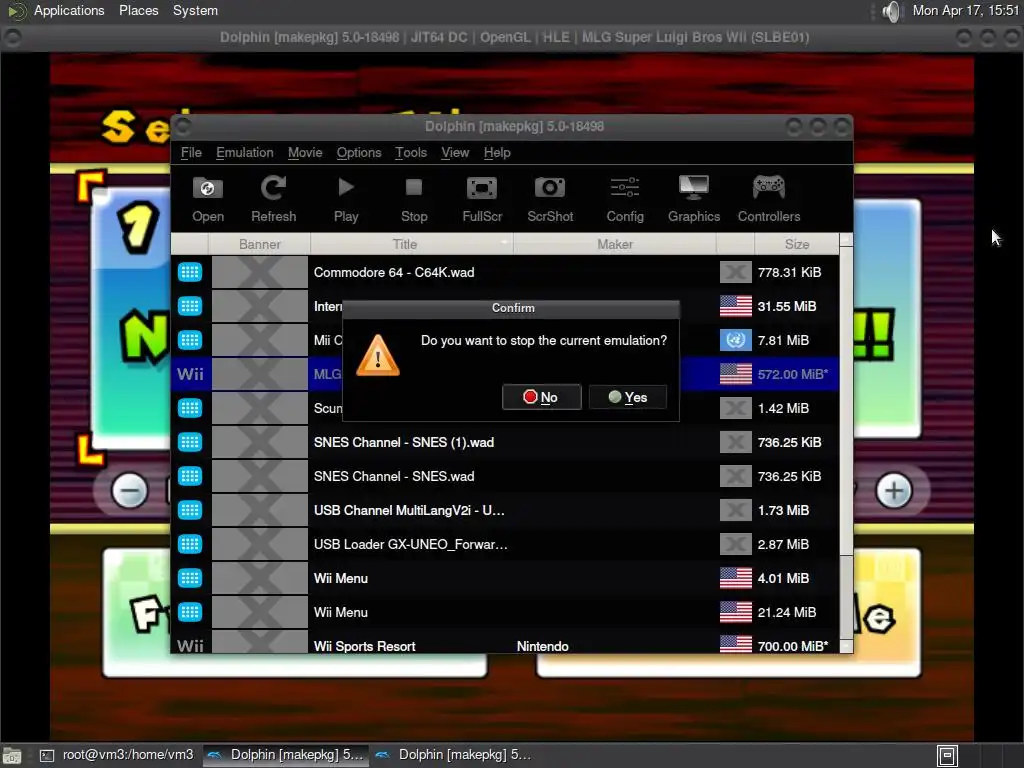Select the 21.24 MiB Wii Menu entry
The height and width of the screenshot is (768, 1024).
(505, 612)
